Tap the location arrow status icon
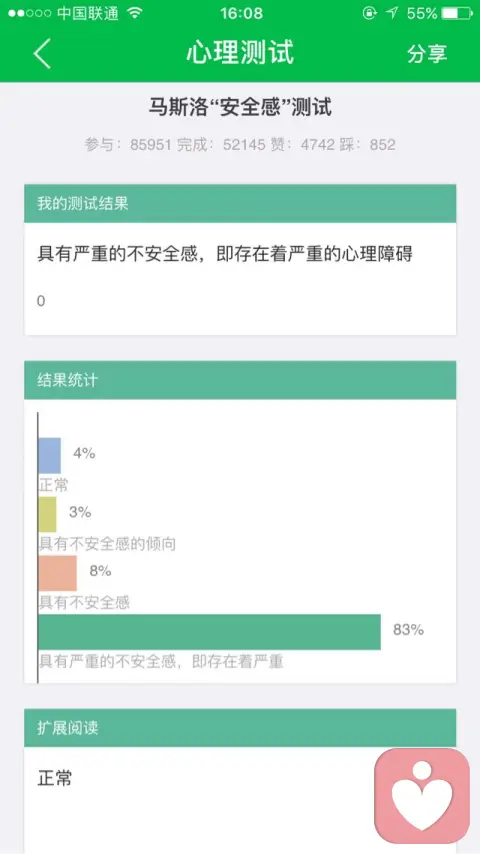 [x=391, y=13]
